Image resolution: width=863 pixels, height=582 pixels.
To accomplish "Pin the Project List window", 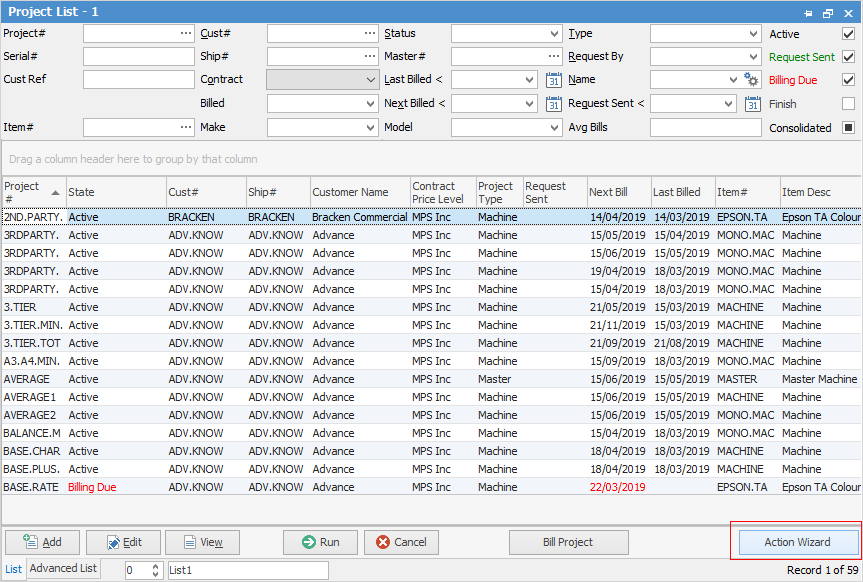I will (x=808, y=13).
